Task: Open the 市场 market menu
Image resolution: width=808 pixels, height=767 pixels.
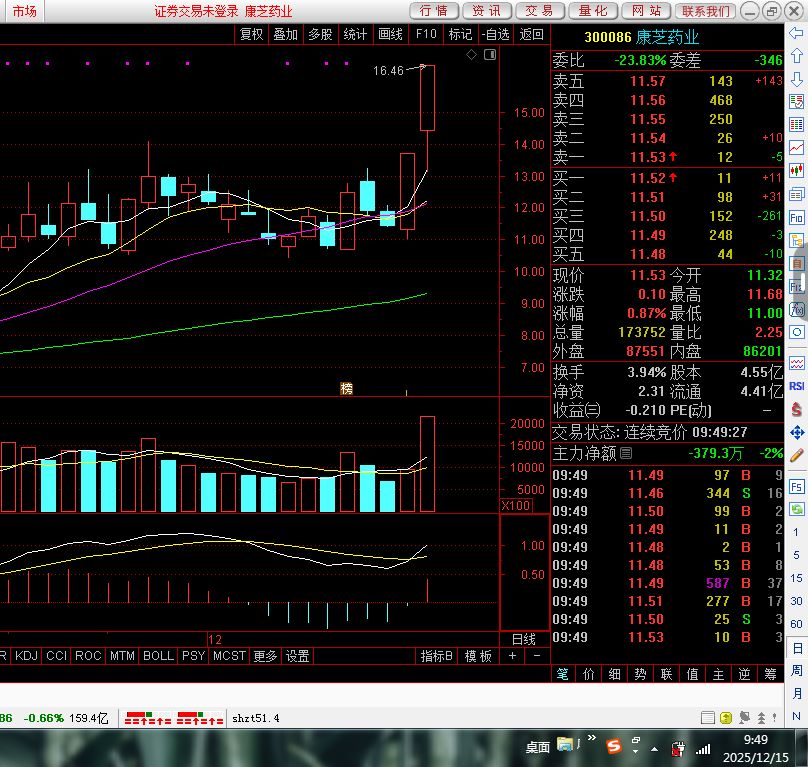Action: 24,11
